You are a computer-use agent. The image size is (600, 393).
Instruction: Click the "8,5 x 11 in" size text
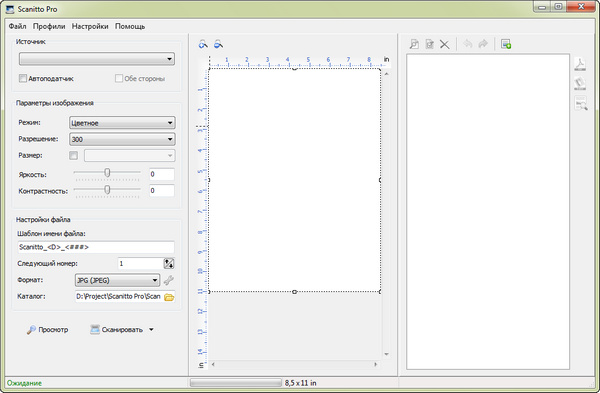coord(300,383)
